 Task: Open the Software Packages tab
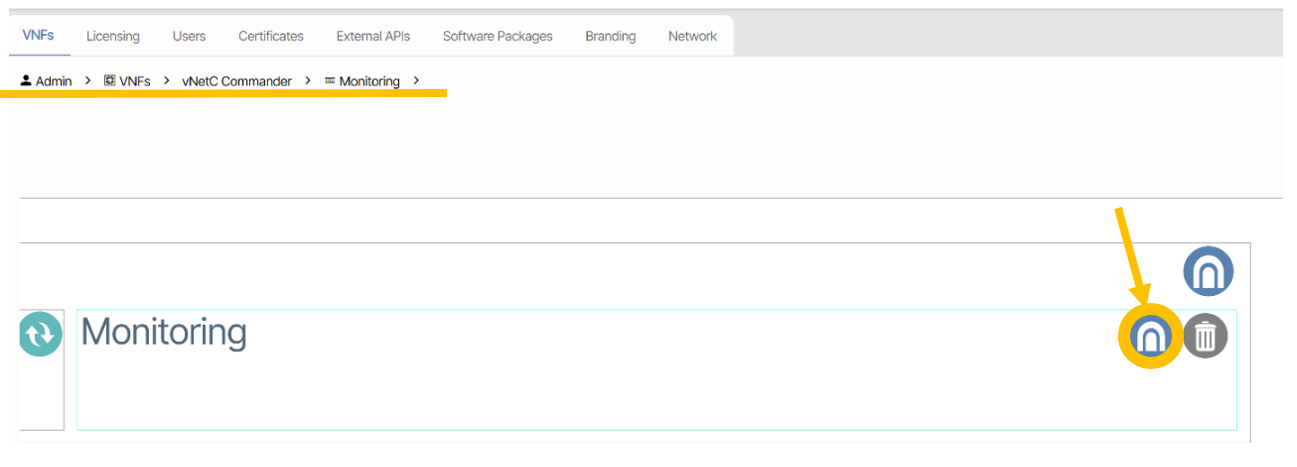(x=497, y=36)
